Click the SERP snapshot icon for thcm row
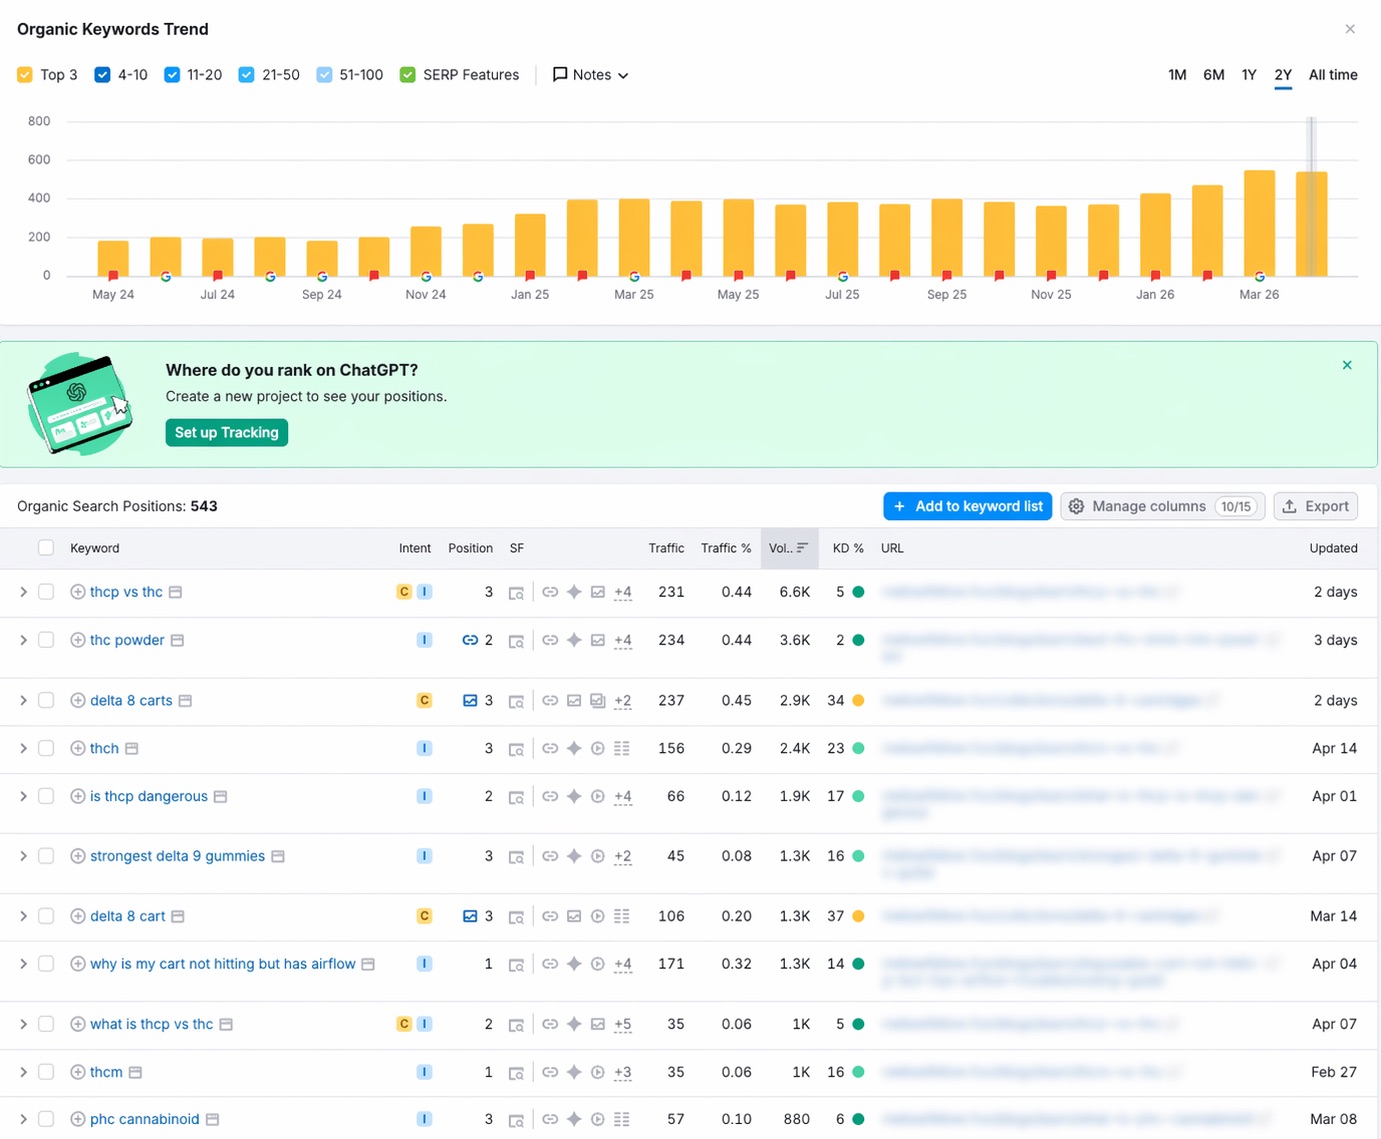 coord(516,1072)
